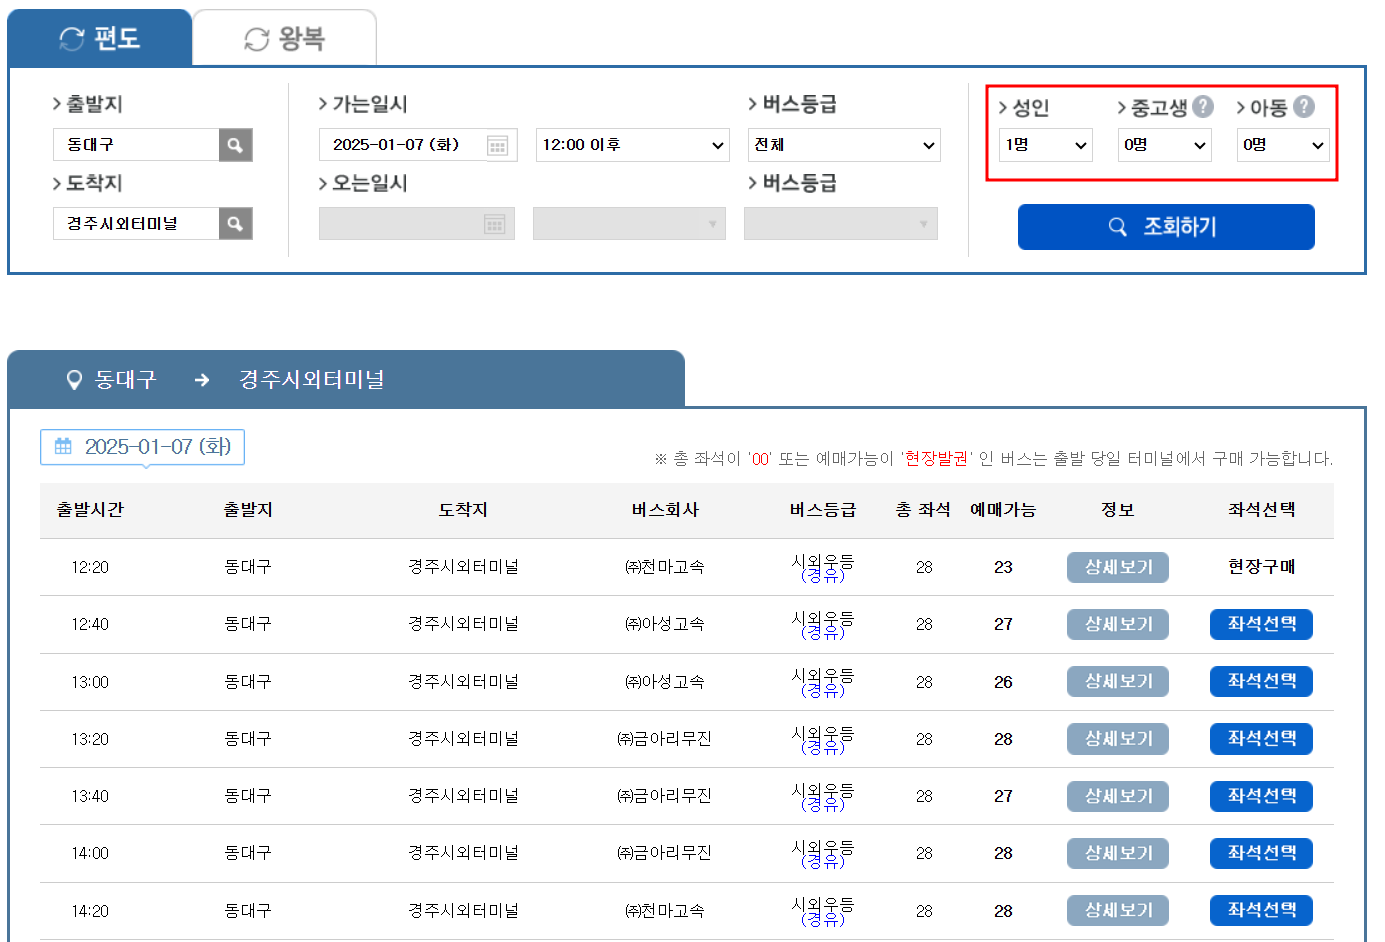This screenshot has height=942, width=1385.
Task: Click 좌석선택 for the 14:00 bus
Action: point(1261,853)
